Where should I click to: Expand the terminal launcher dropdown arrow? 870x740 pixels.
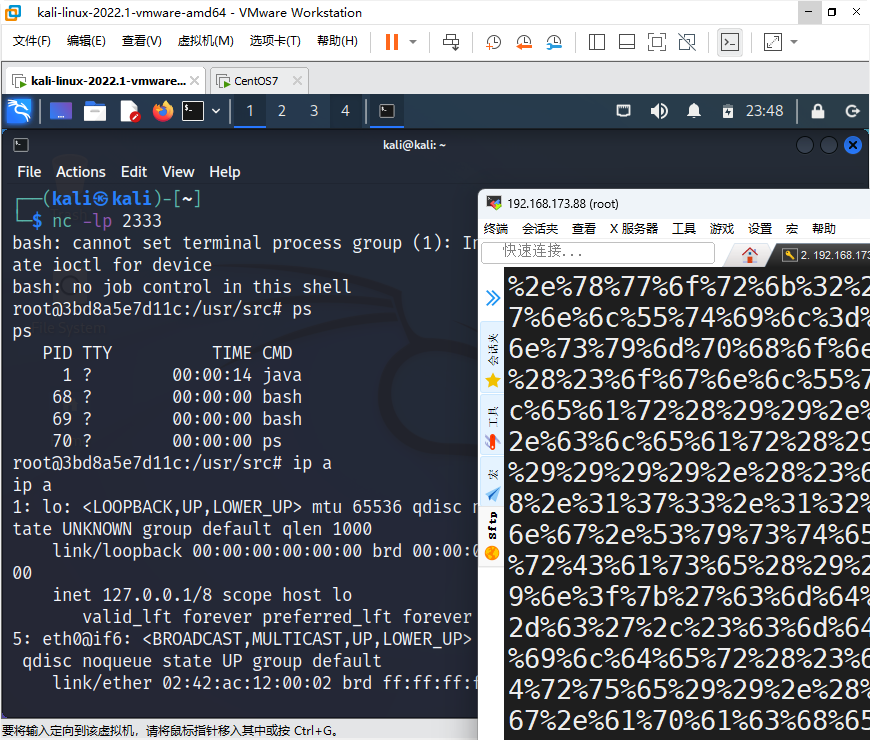tap(216, 111)
